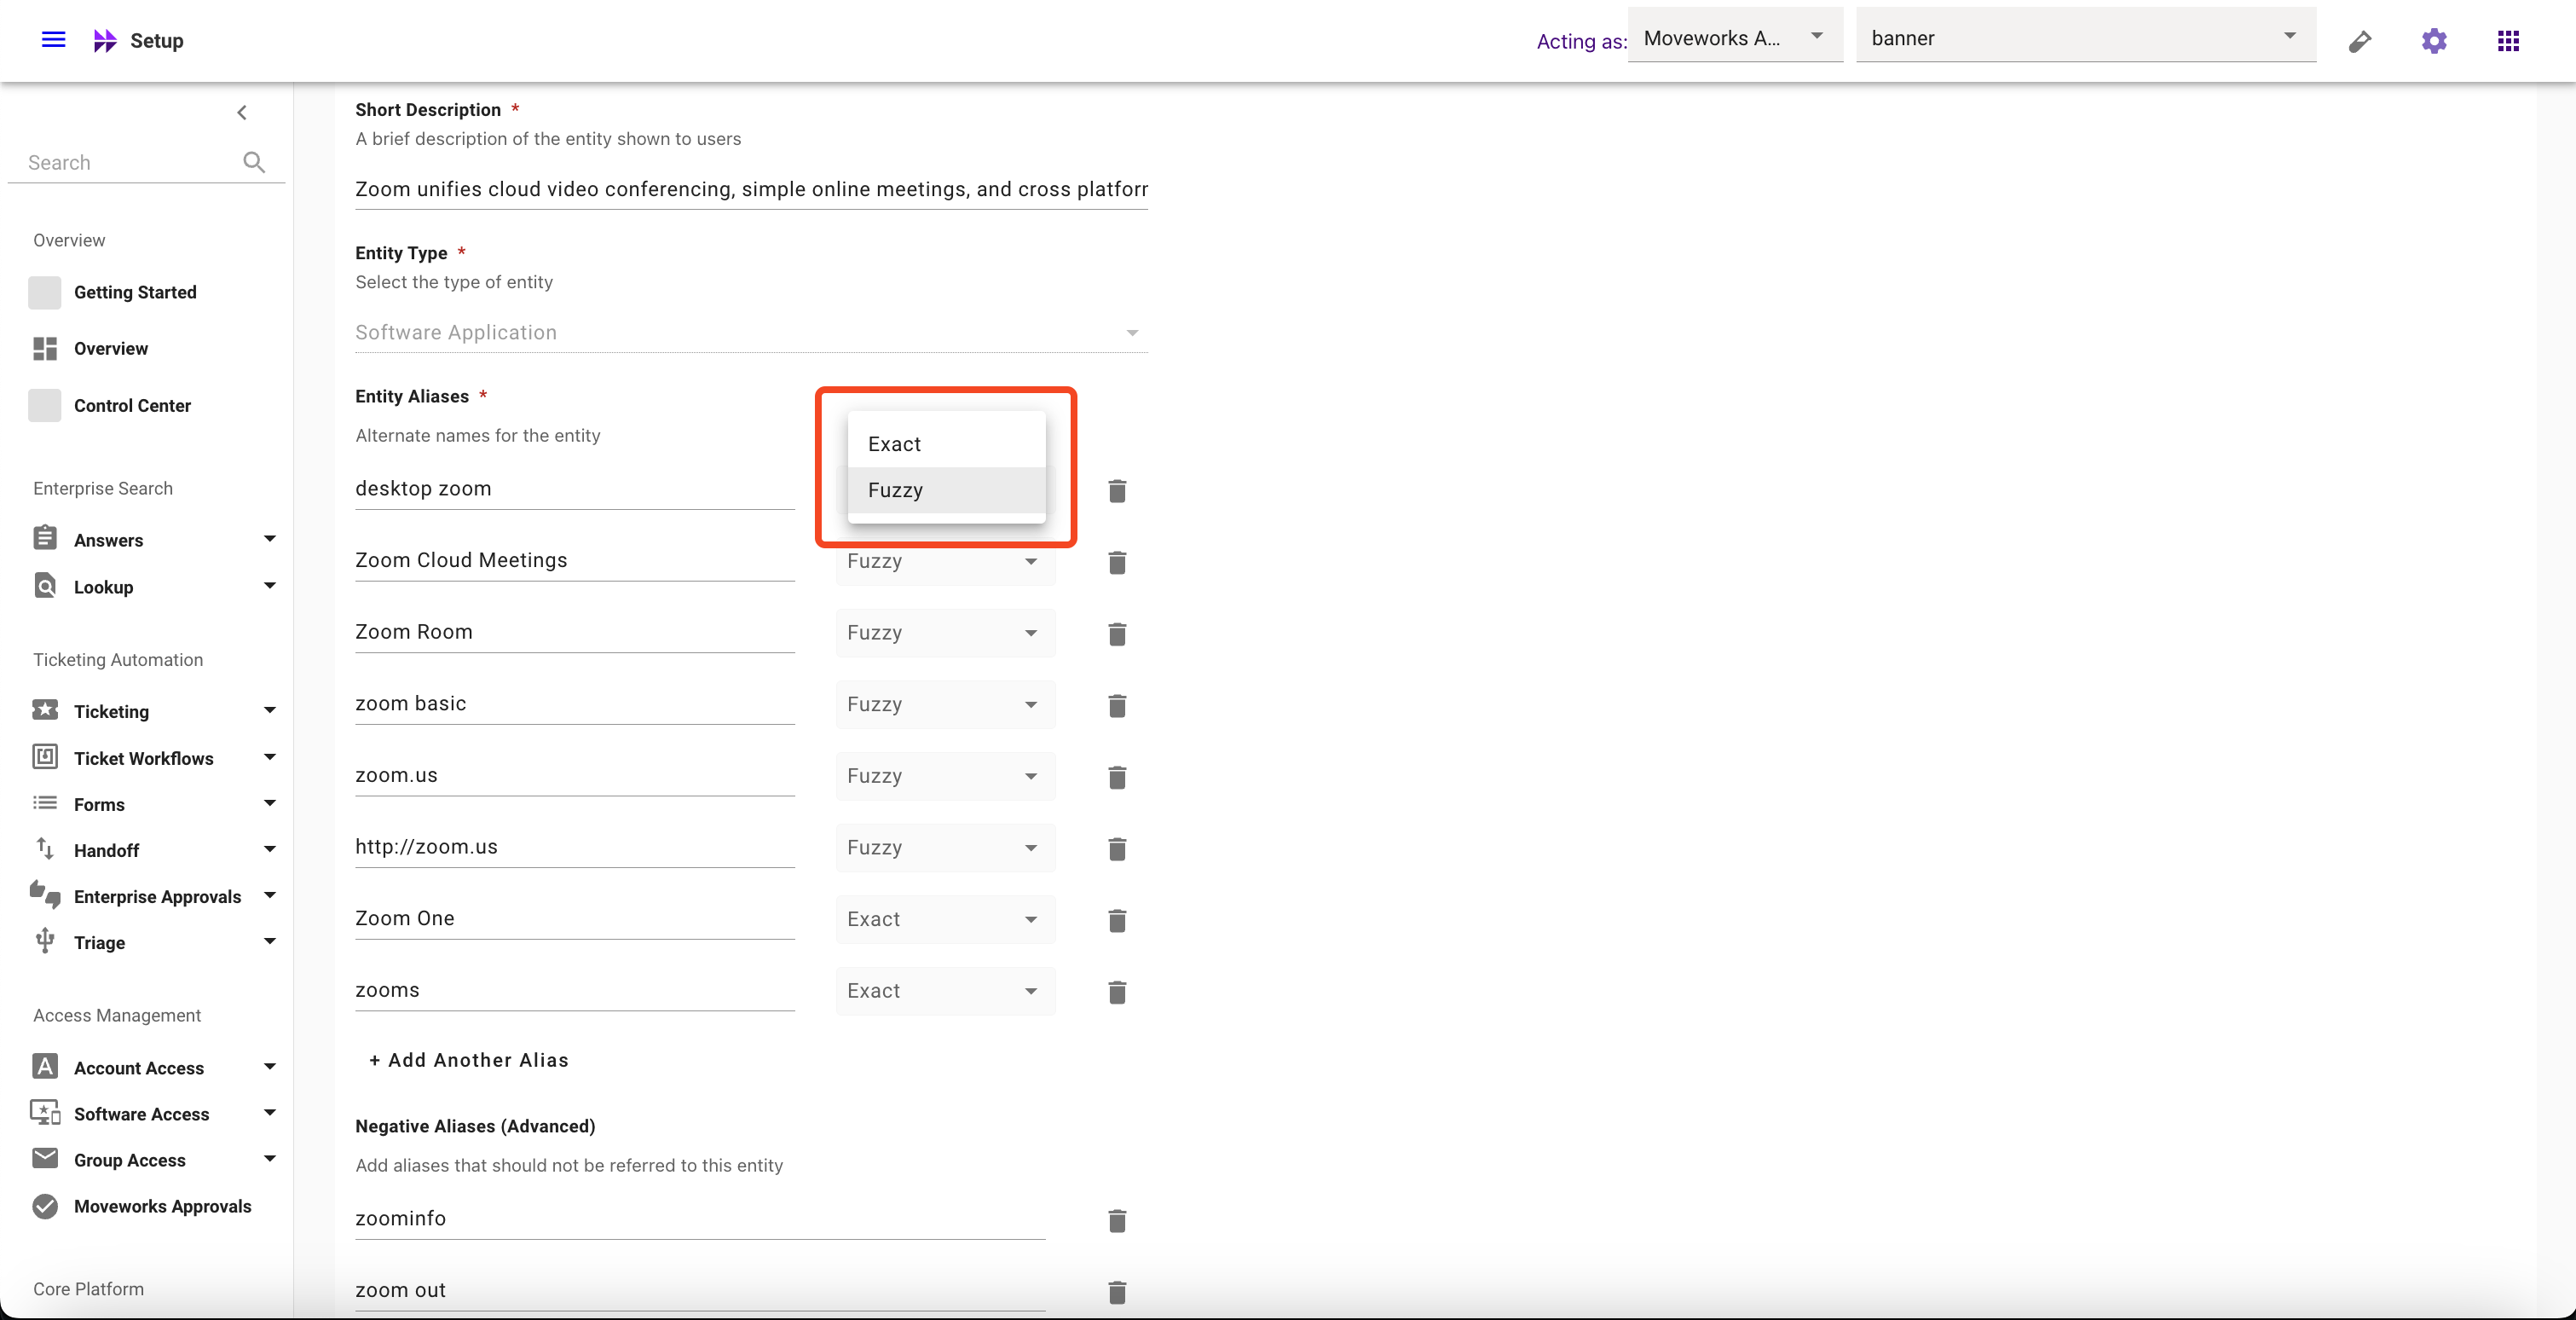Open the hamburger navigation menu
This screenshot has height=1320, width=2576.
[53, 40]
